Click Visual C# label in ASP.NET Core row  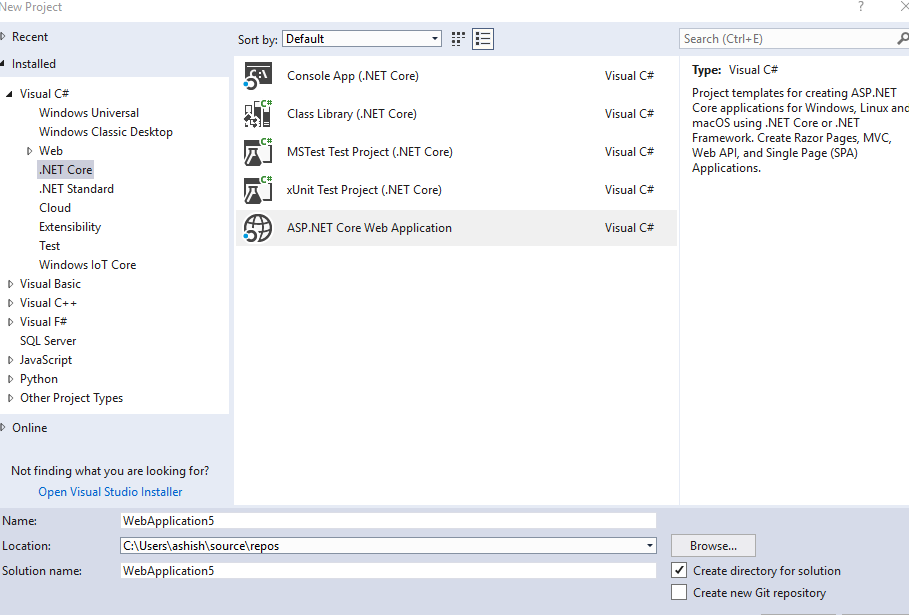click(629, 228)
